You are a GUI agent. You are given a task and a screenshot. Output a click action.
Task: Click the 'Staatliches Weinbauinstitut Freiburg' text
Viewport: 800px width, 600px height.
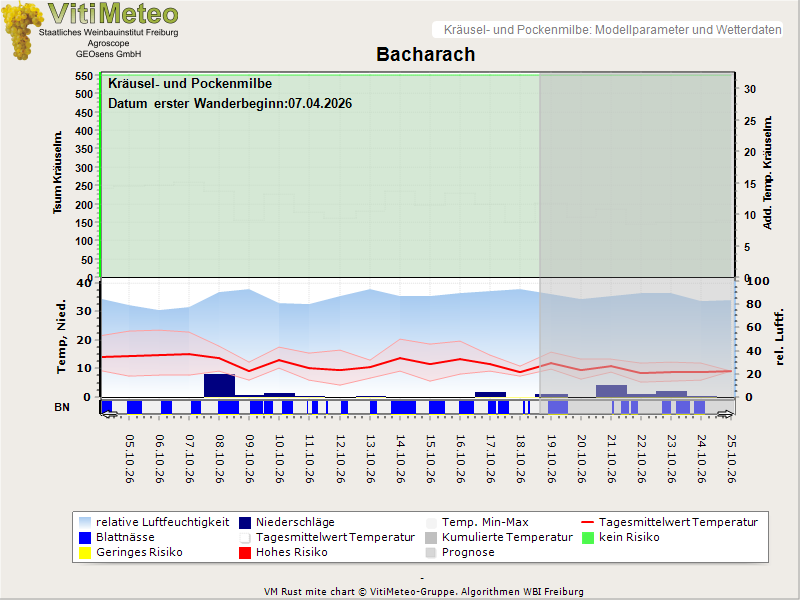[109, 32]
